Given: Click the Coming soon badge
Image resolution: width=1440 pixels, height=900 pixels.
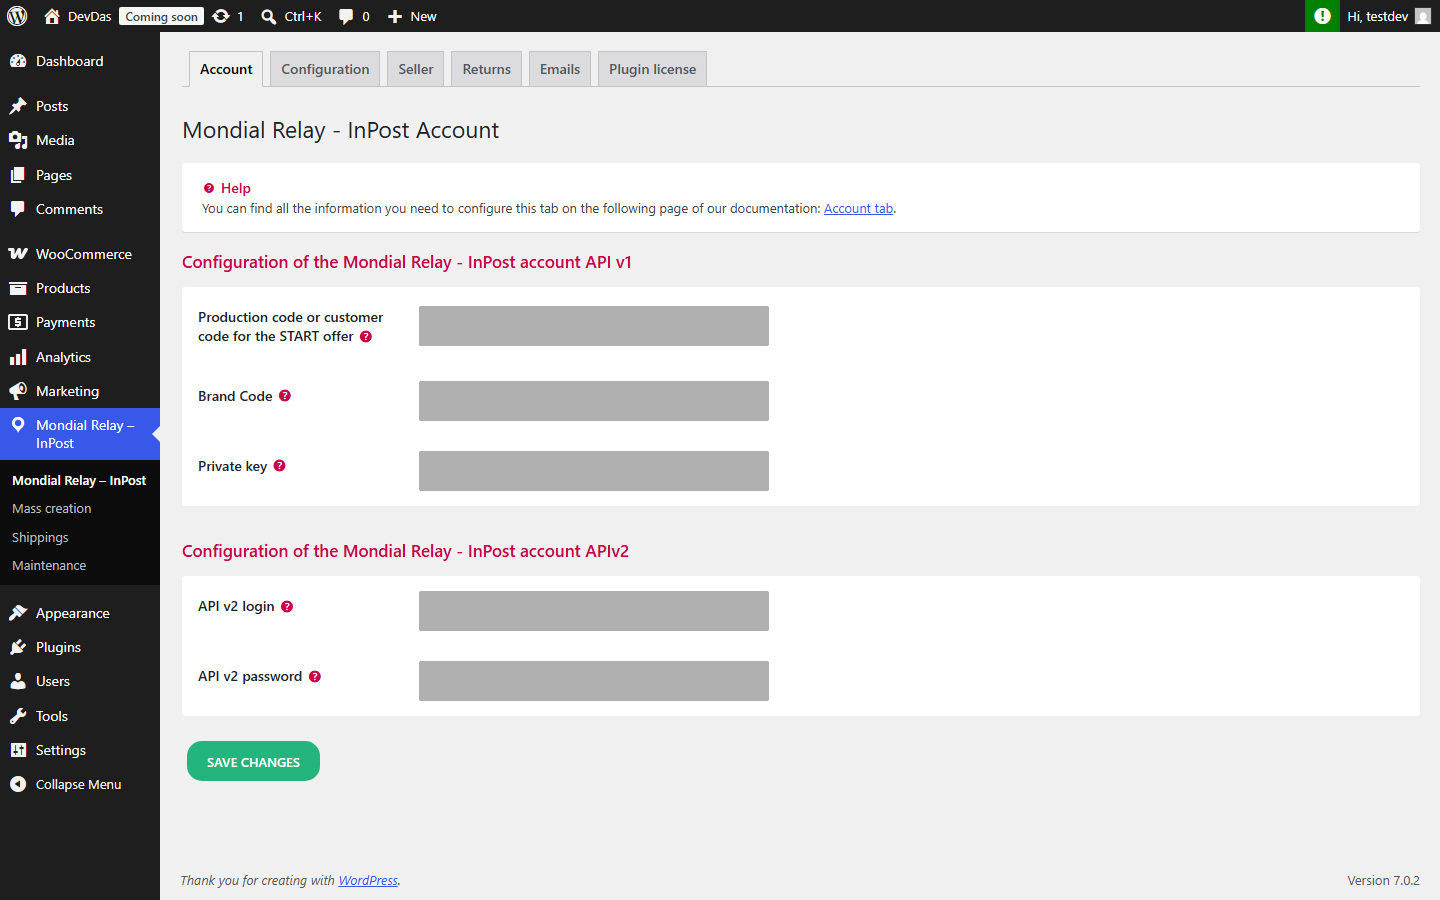Looking at the screenshot, I should click(x=161, y=16).
